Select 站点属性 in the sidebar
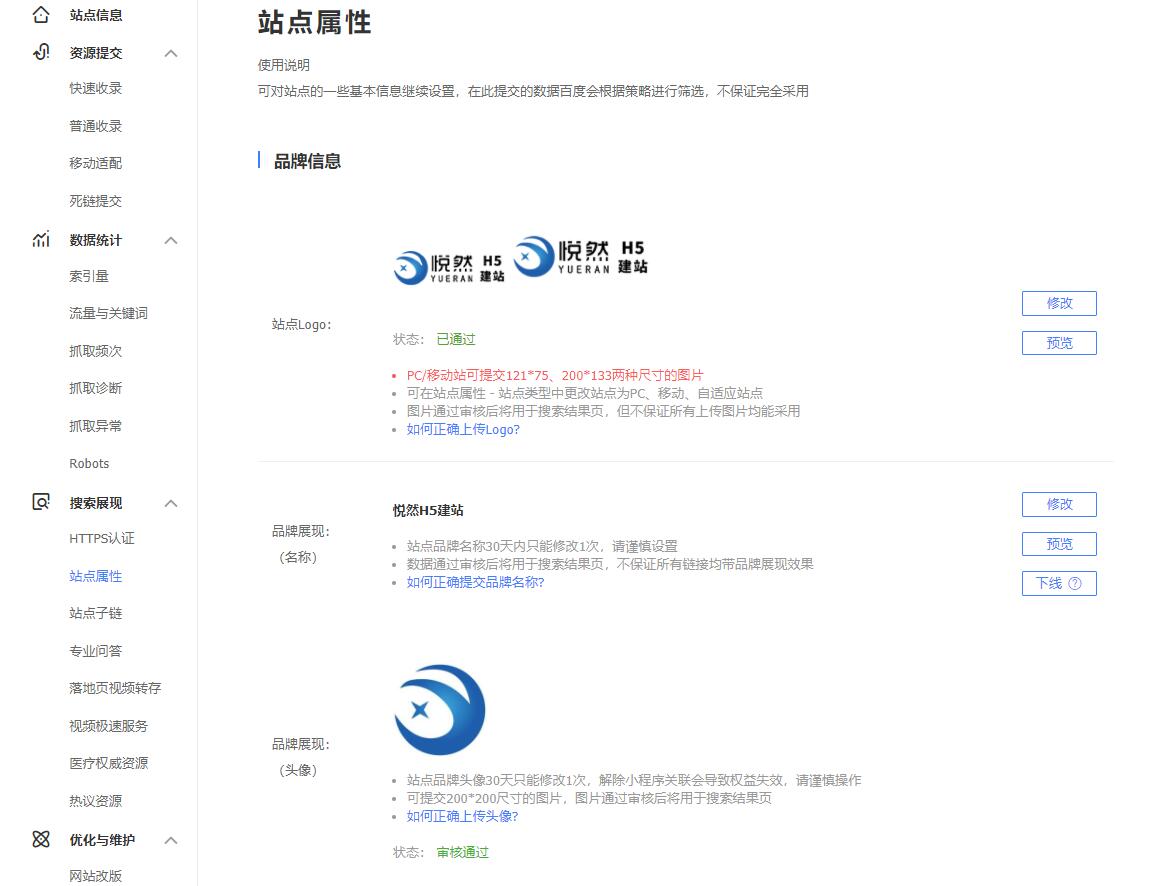1169x886 pixels. 95,576
